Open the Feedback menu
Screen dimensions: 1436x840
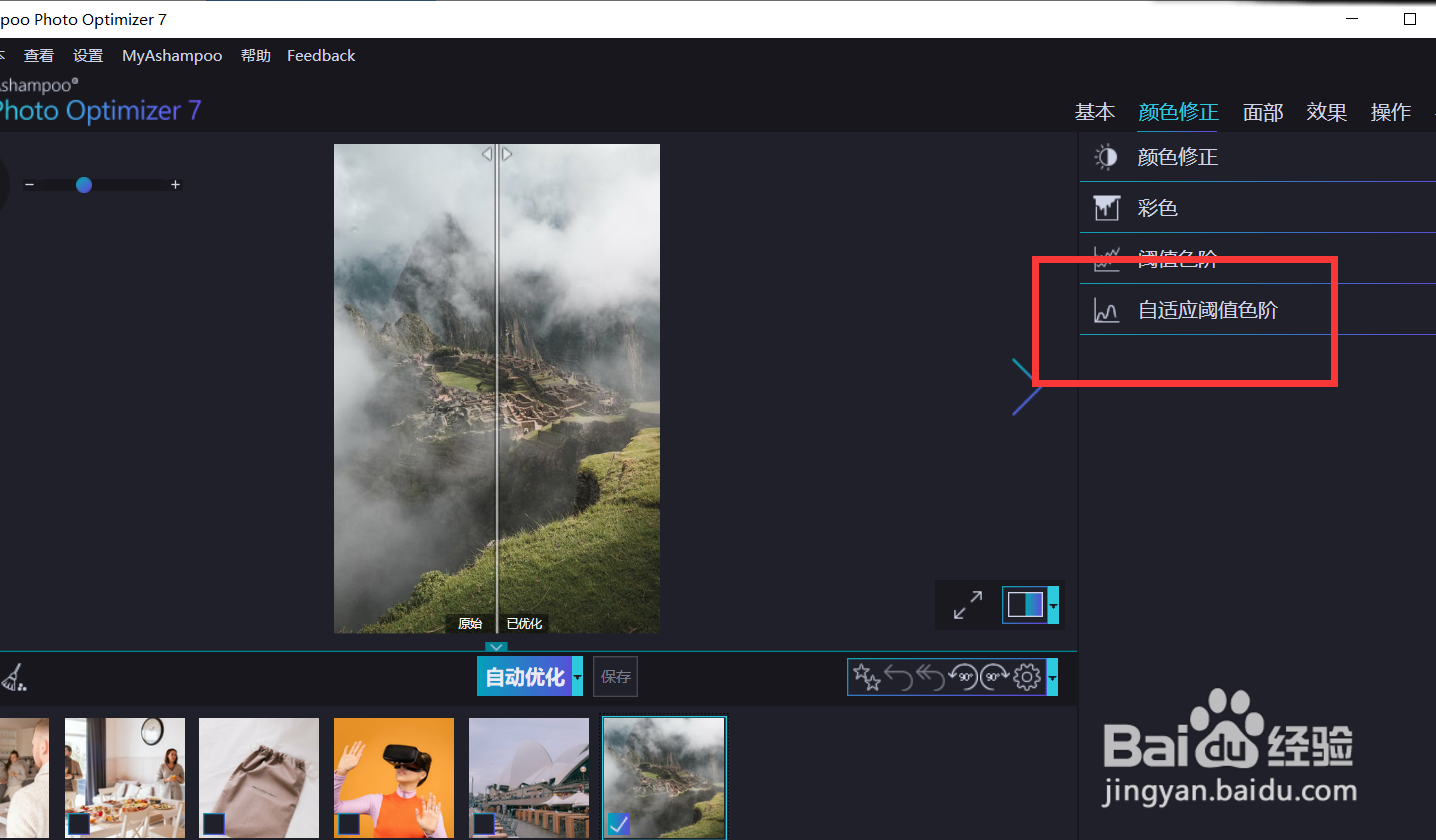pos(321,56)
